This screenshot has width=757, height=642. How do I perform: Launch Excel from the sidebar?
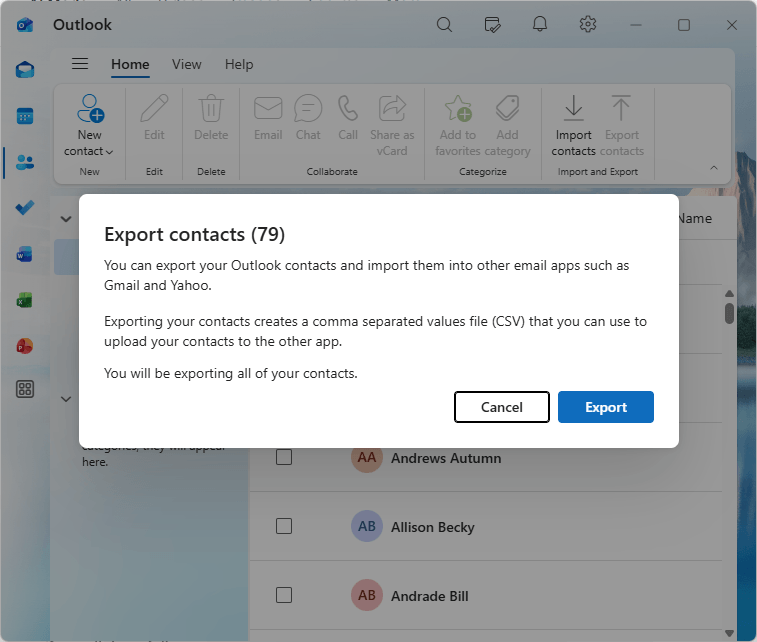(25, 300)
